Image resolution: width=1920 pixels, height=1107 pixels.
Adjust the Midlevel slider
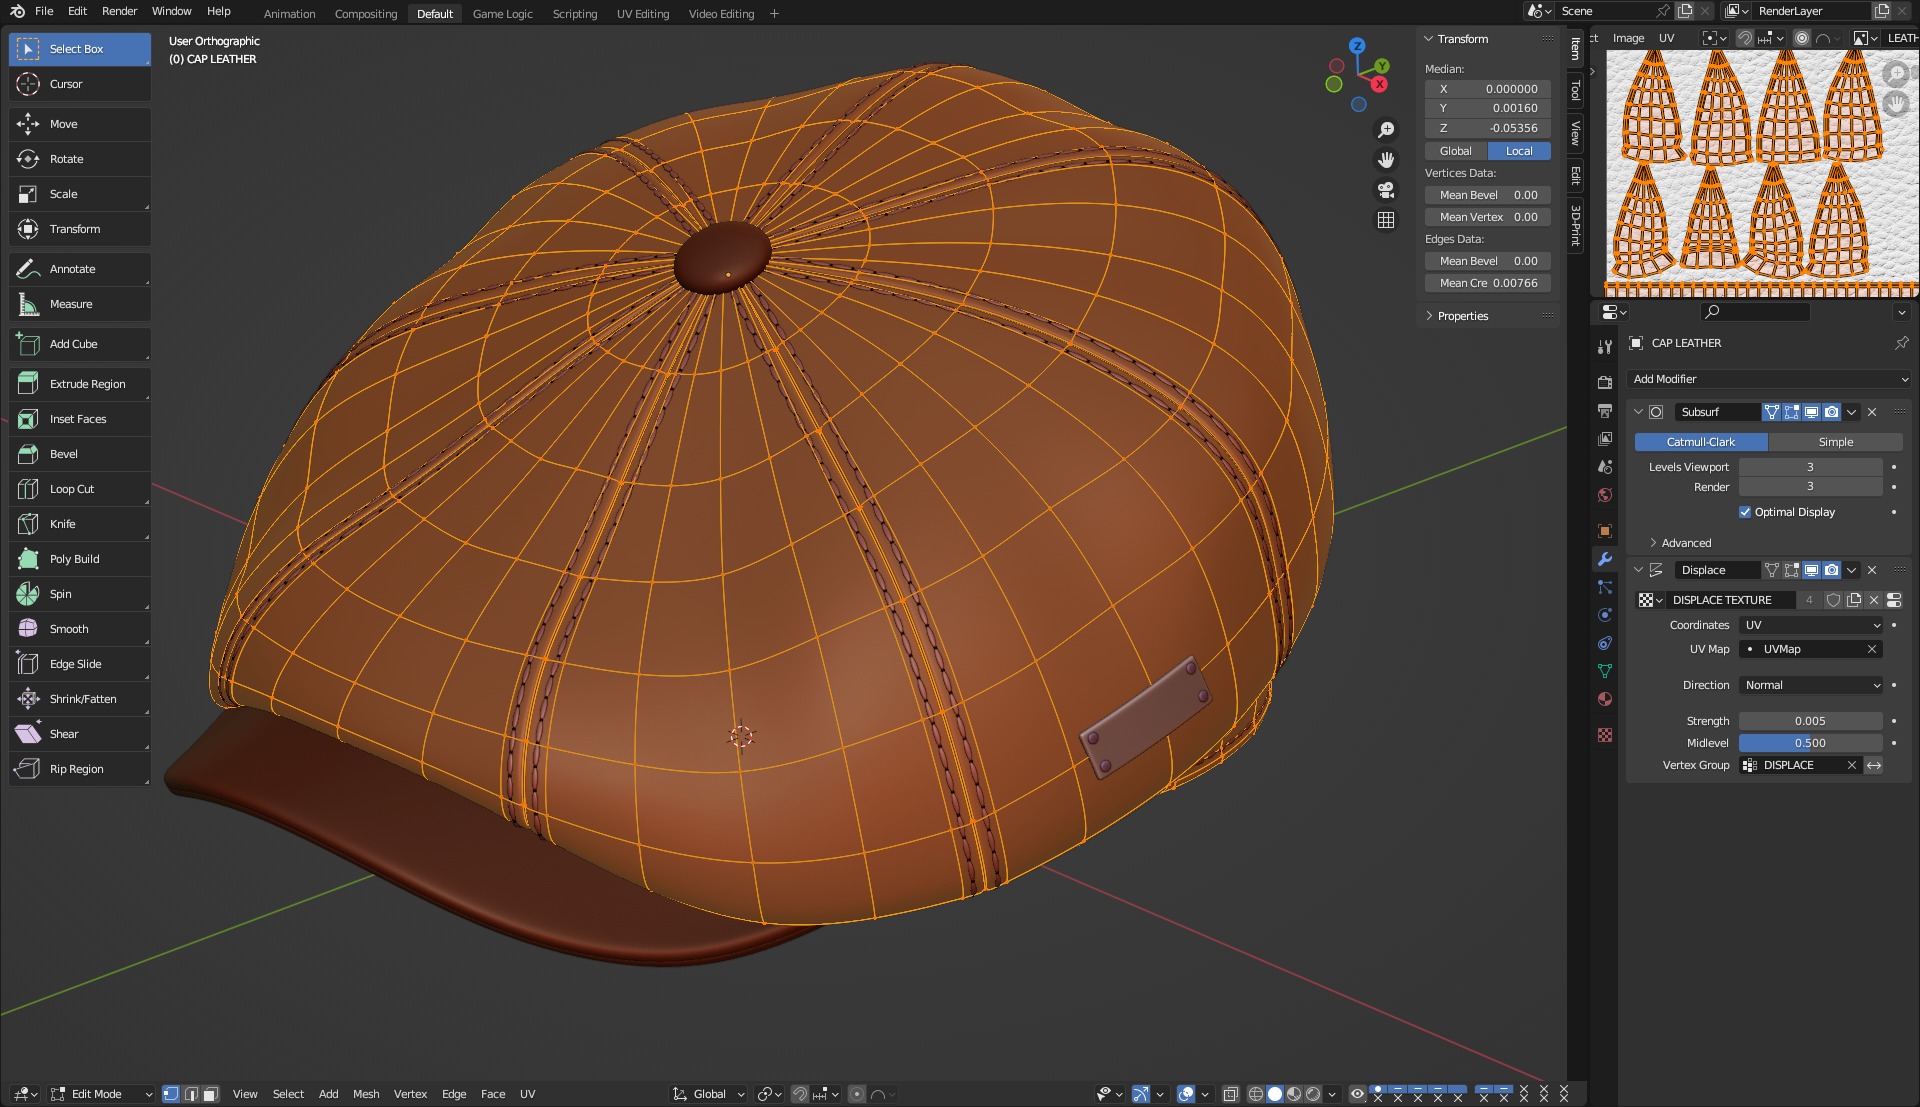1811,743
